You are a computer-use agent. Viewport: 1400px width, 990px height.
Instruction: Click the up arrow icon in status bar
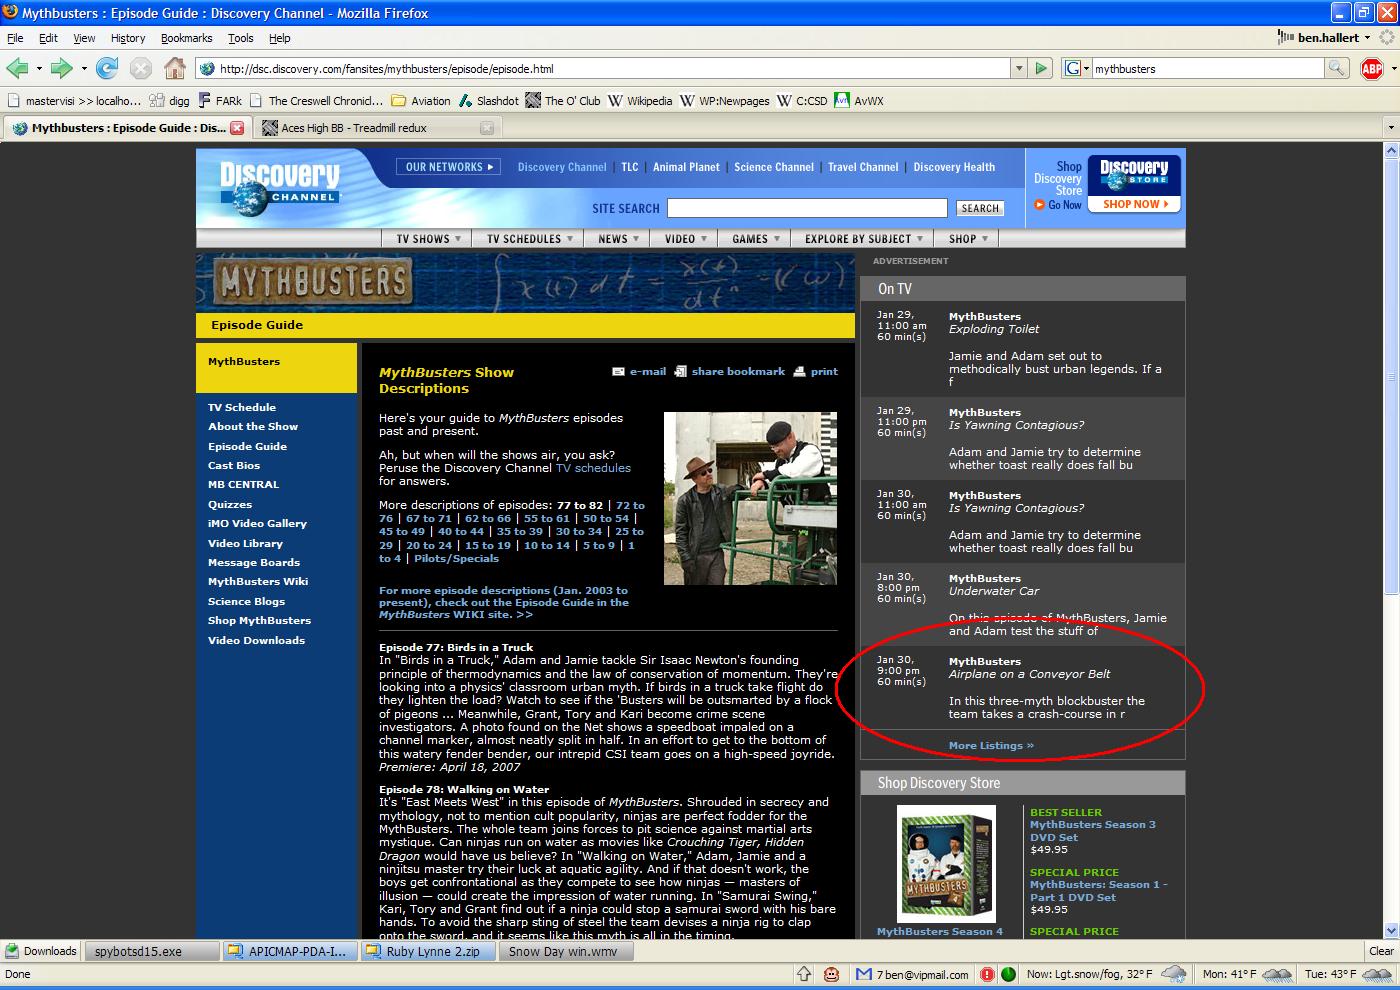[804, 974]
